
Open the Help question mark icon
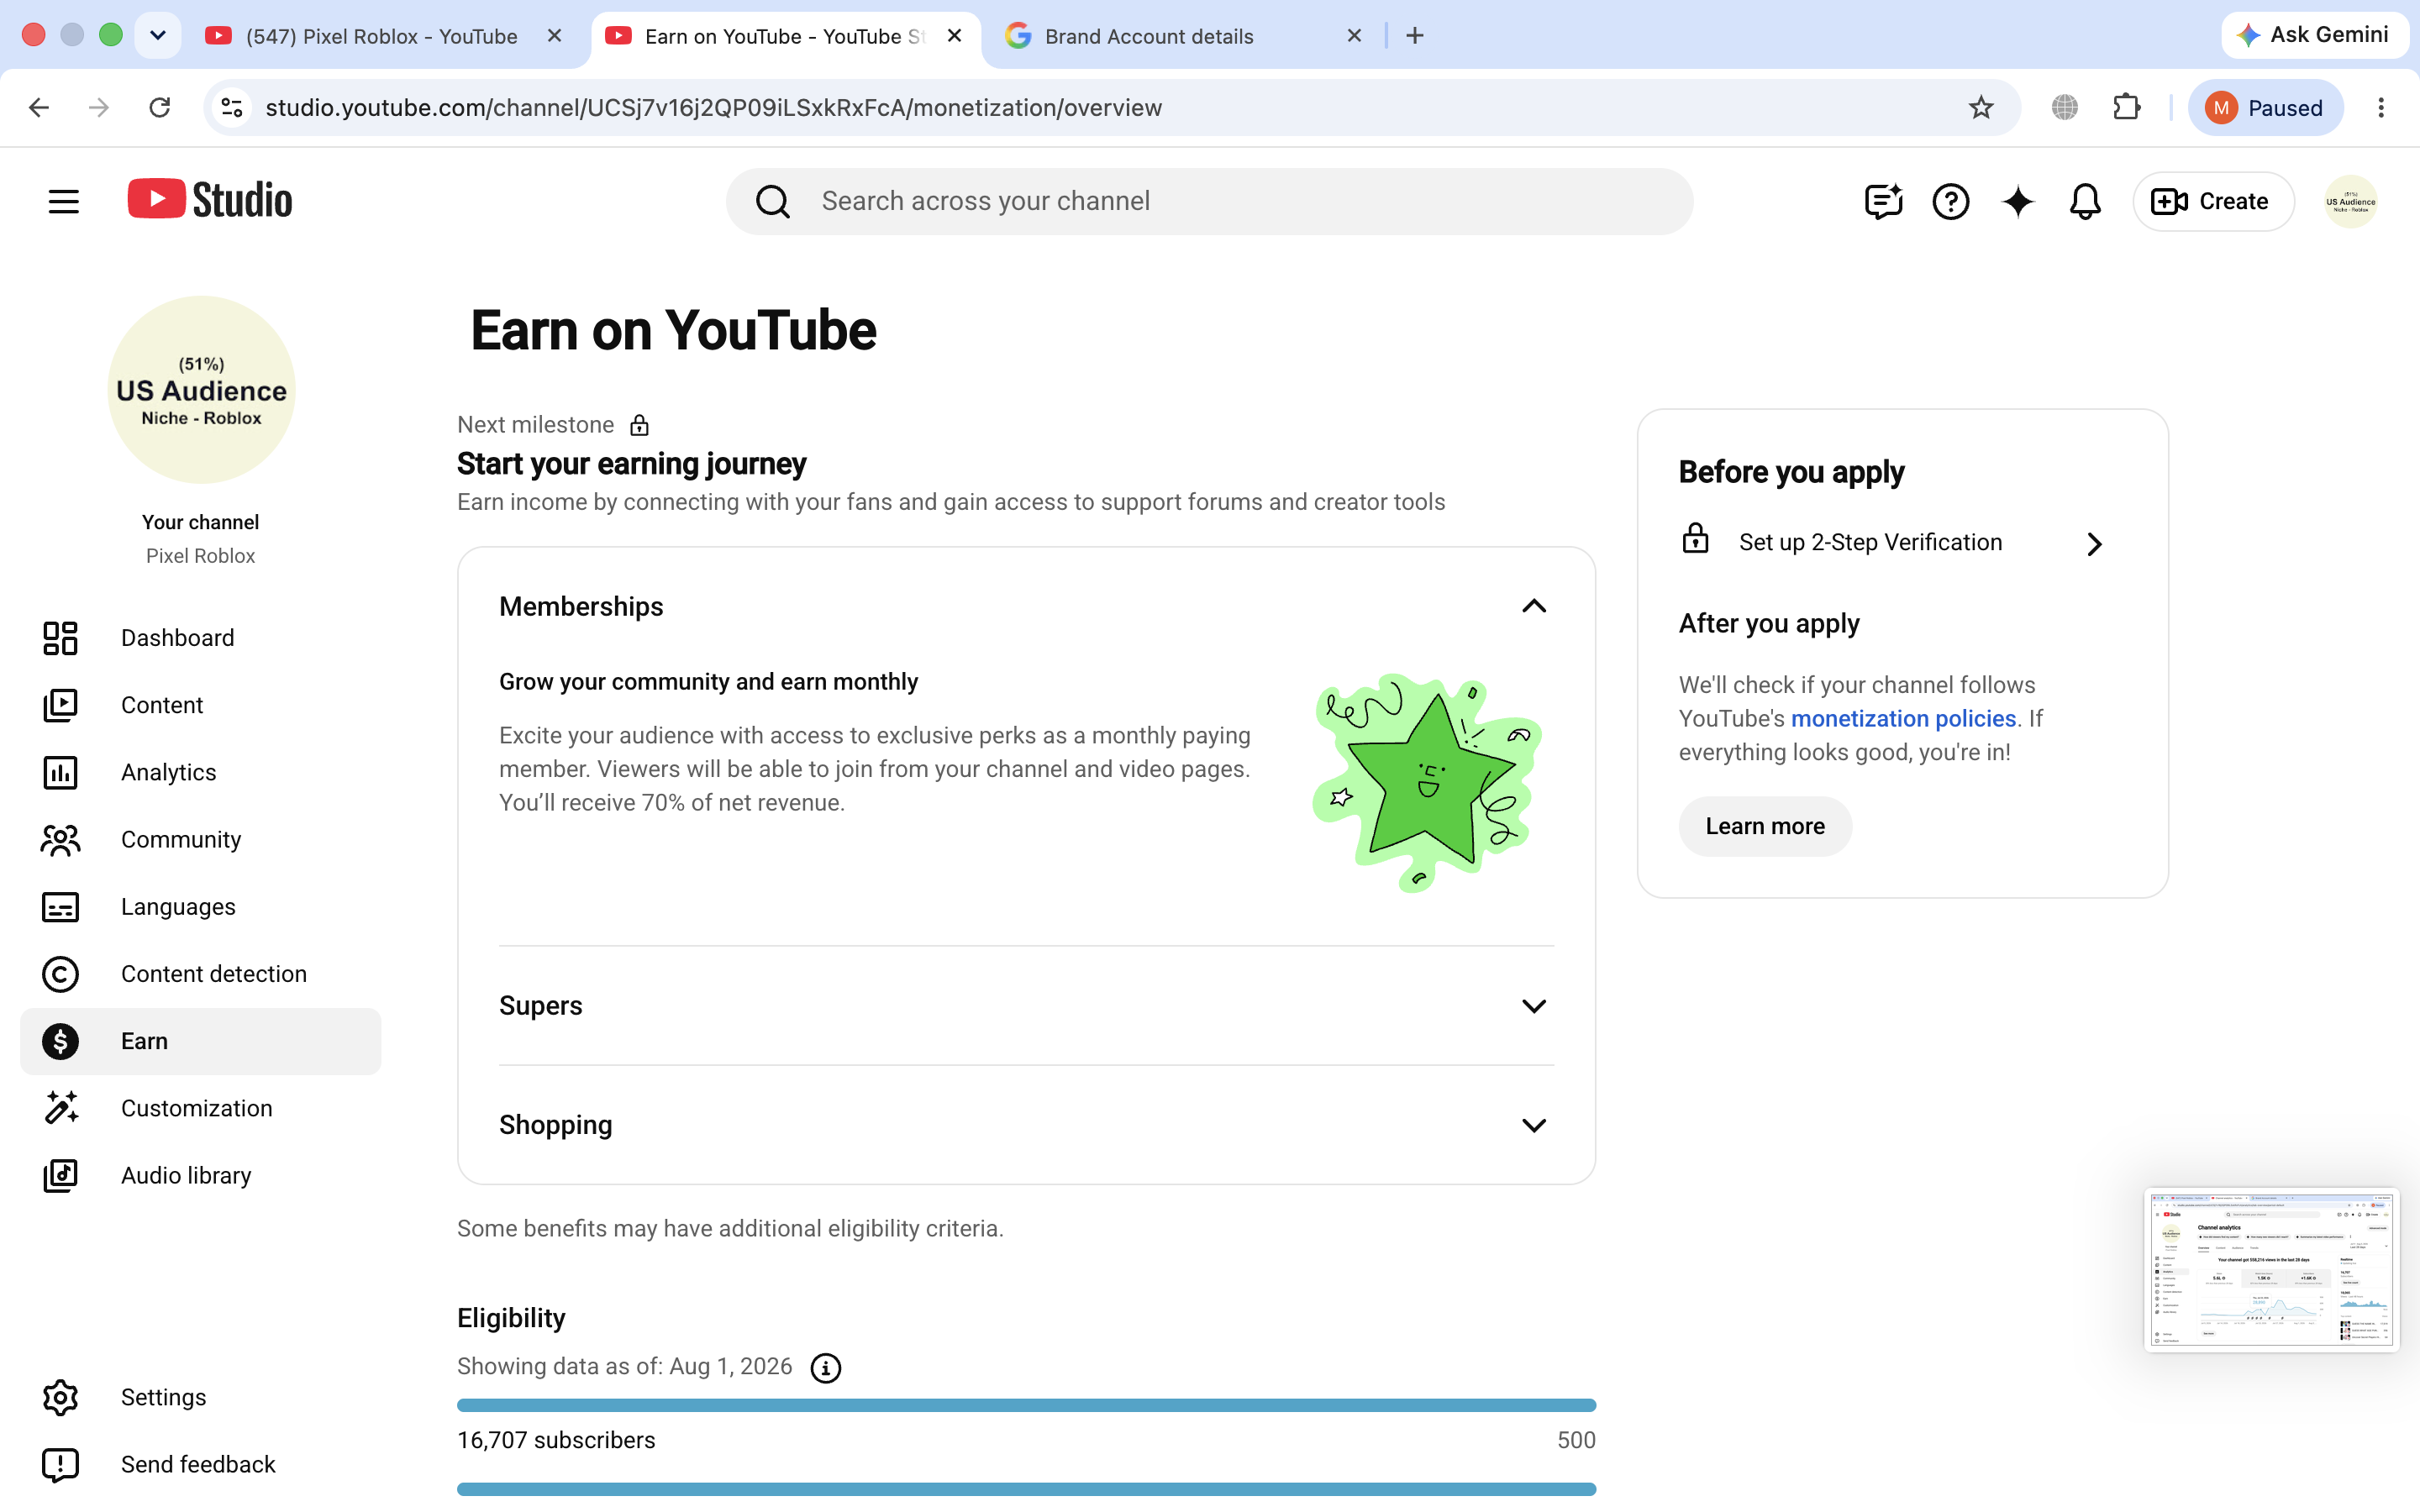(1950, 201)
